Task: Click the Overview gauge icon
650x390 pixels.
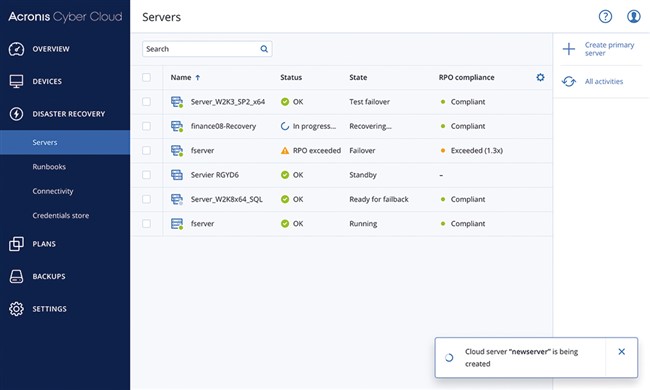Action: pos(16,49)
